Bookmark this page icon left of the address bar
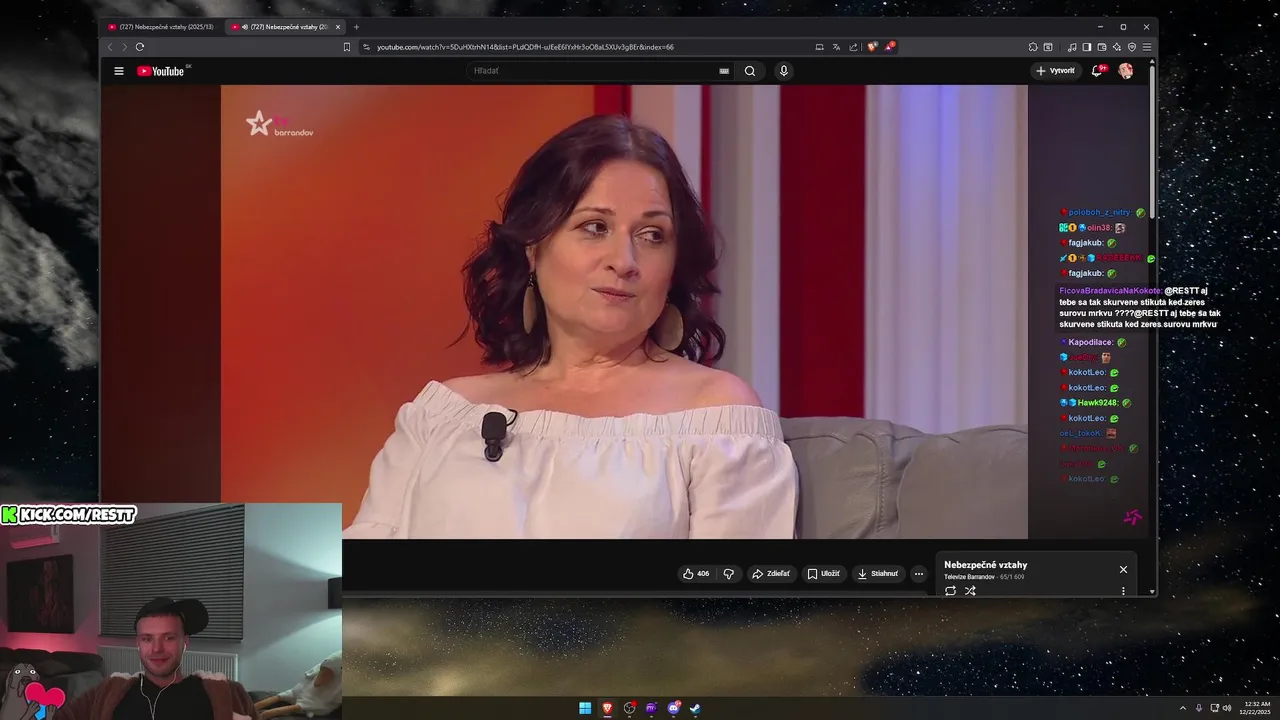This screenshot has height=720, width=1280. coord(347,47)
